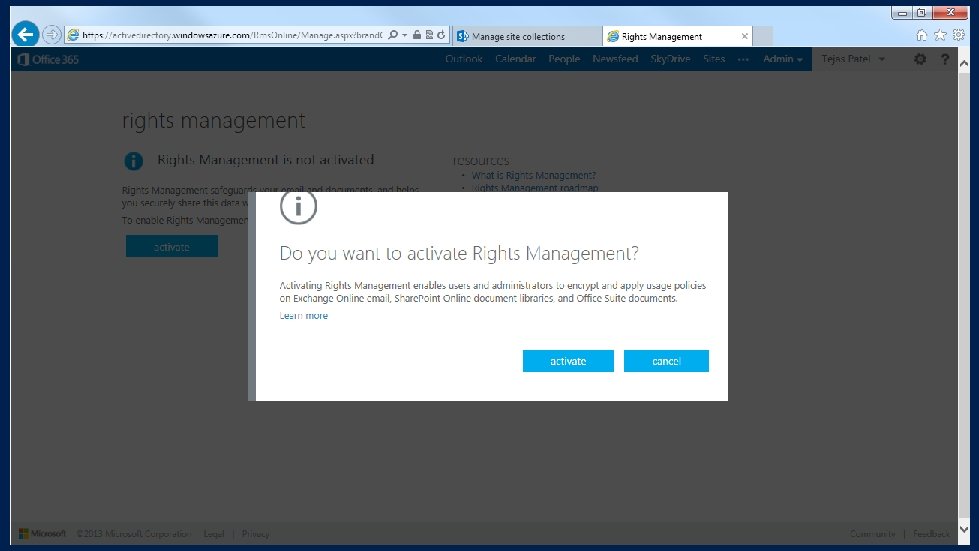Close the Rights Management browser tab
Screen dimensions: 979x551
click(744, 36)
